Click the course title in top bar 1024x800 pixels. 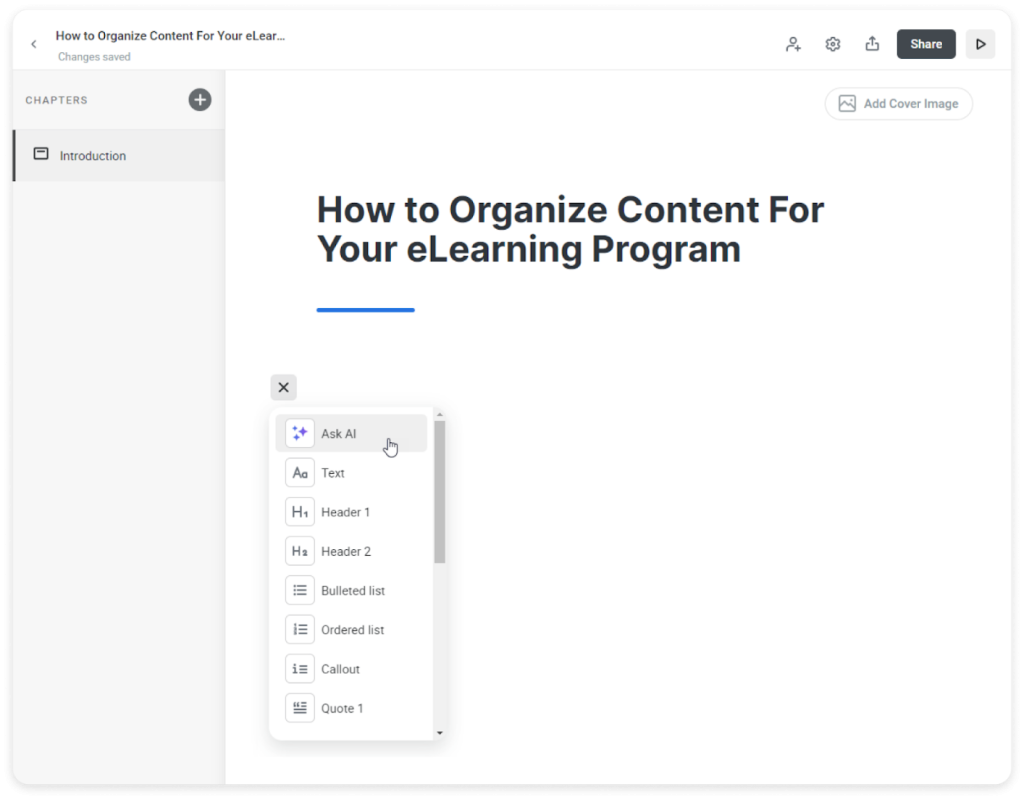coord(170,36)
